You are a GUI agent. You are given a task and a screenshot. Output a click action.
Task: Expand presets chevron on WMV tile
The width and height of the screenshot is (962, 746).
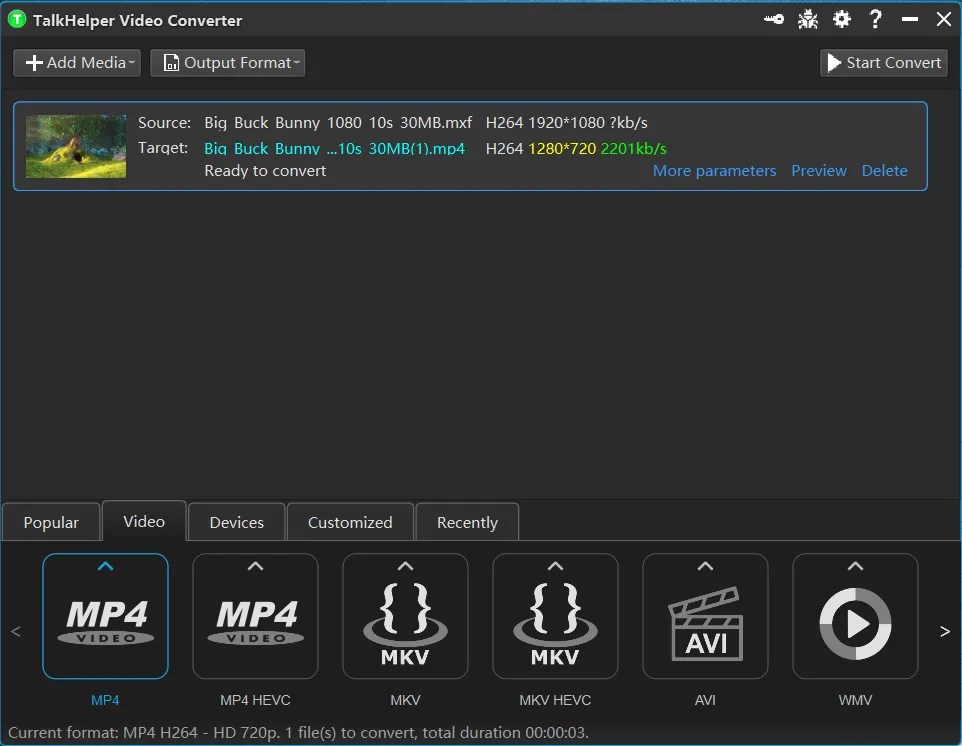coord(855,566)
